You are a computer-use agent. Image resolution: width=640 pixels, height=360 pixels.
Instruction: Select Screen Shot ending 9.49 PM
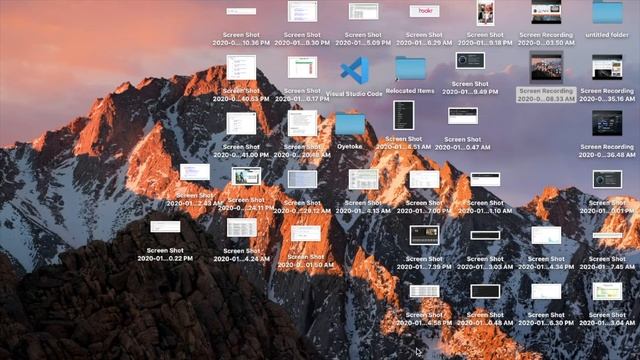(470, 60)
